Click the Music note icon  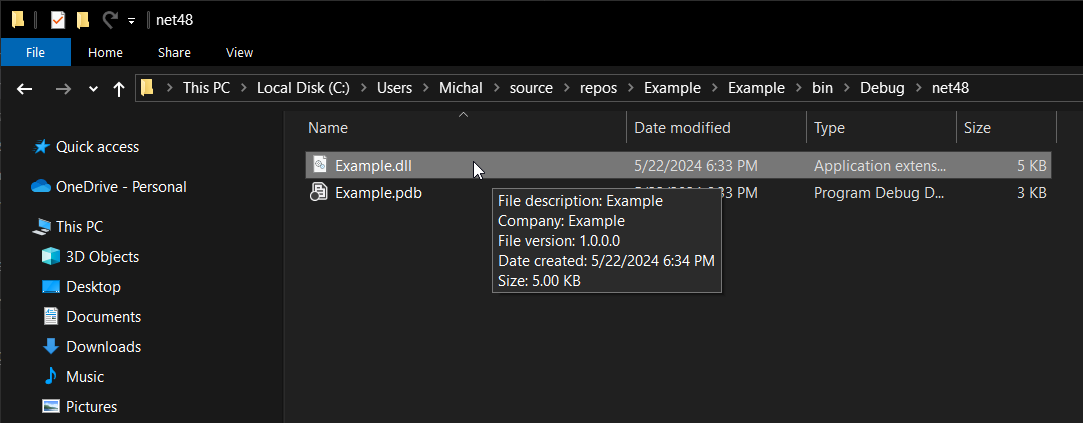[51, 377]
